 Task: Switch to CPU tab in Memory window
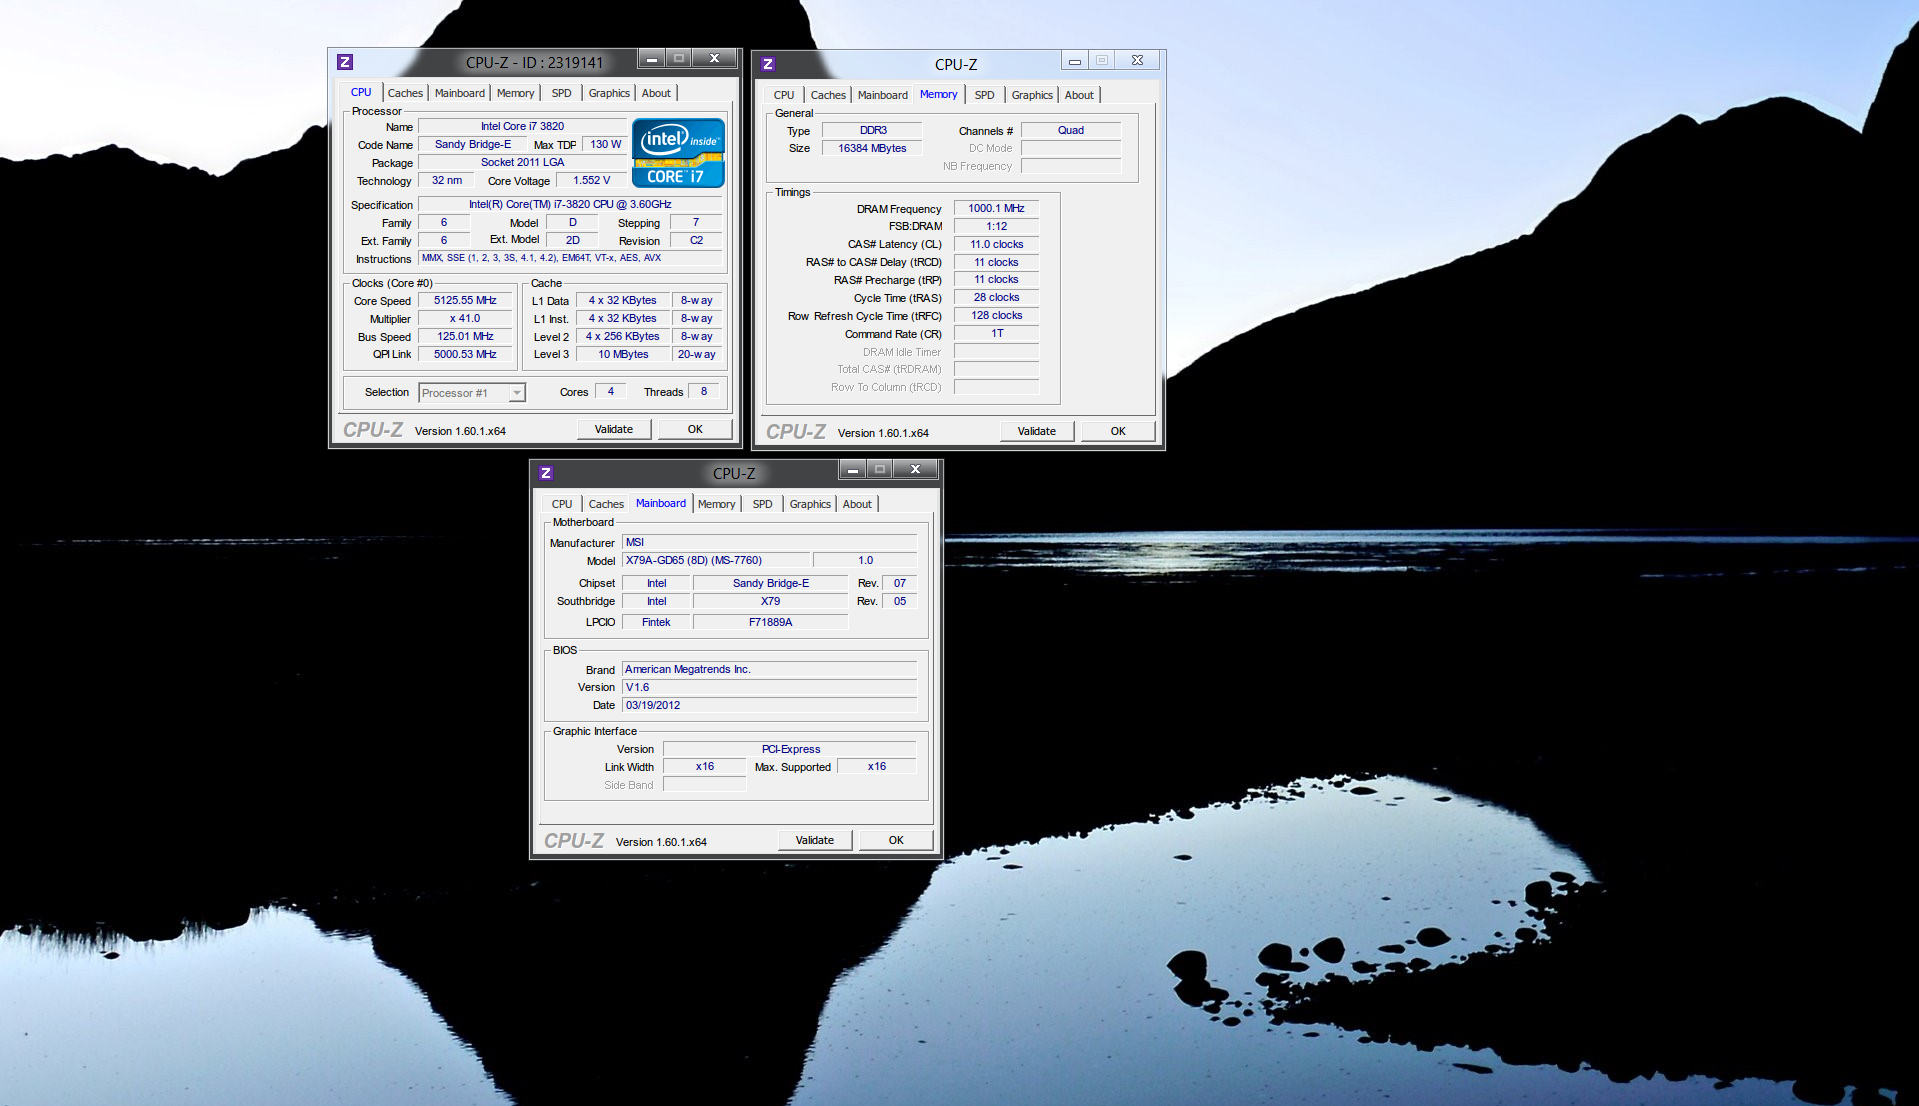[x=784, y=95]
